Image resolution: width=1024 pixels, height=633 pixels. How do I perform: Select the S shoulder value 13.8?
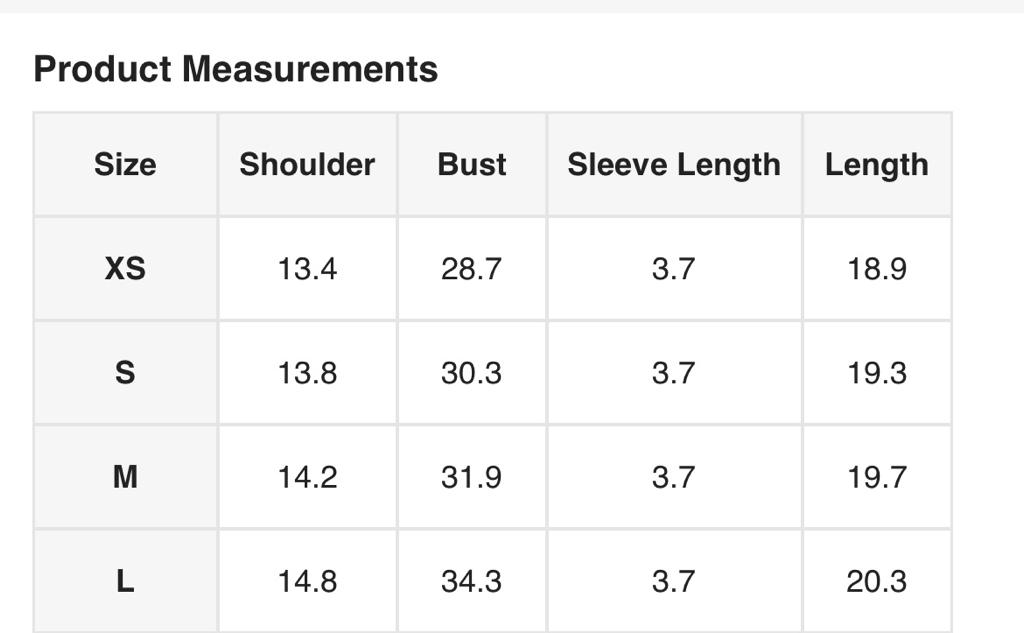point(307,373)
